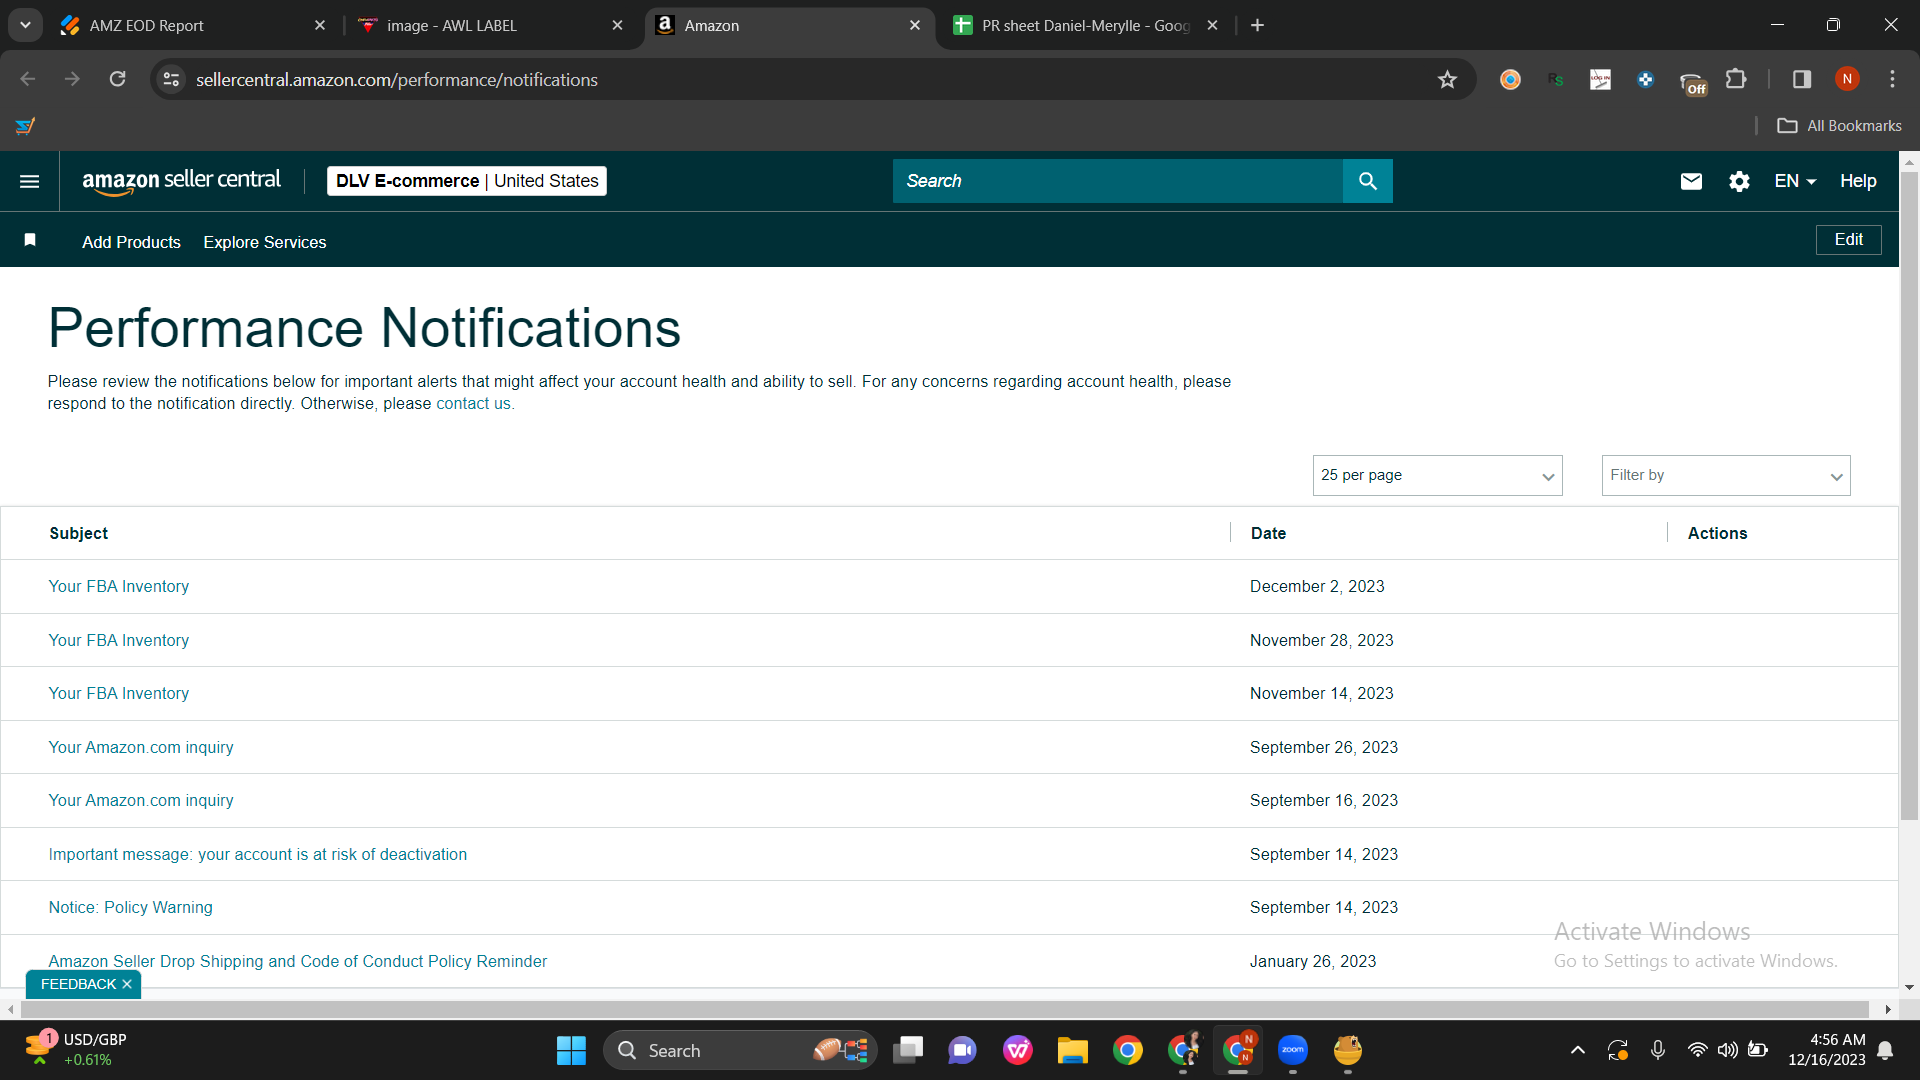Open Your FBA Inventory from December 2, 2023
This screenshot has height=1080, width=1920.
[118, 586]
